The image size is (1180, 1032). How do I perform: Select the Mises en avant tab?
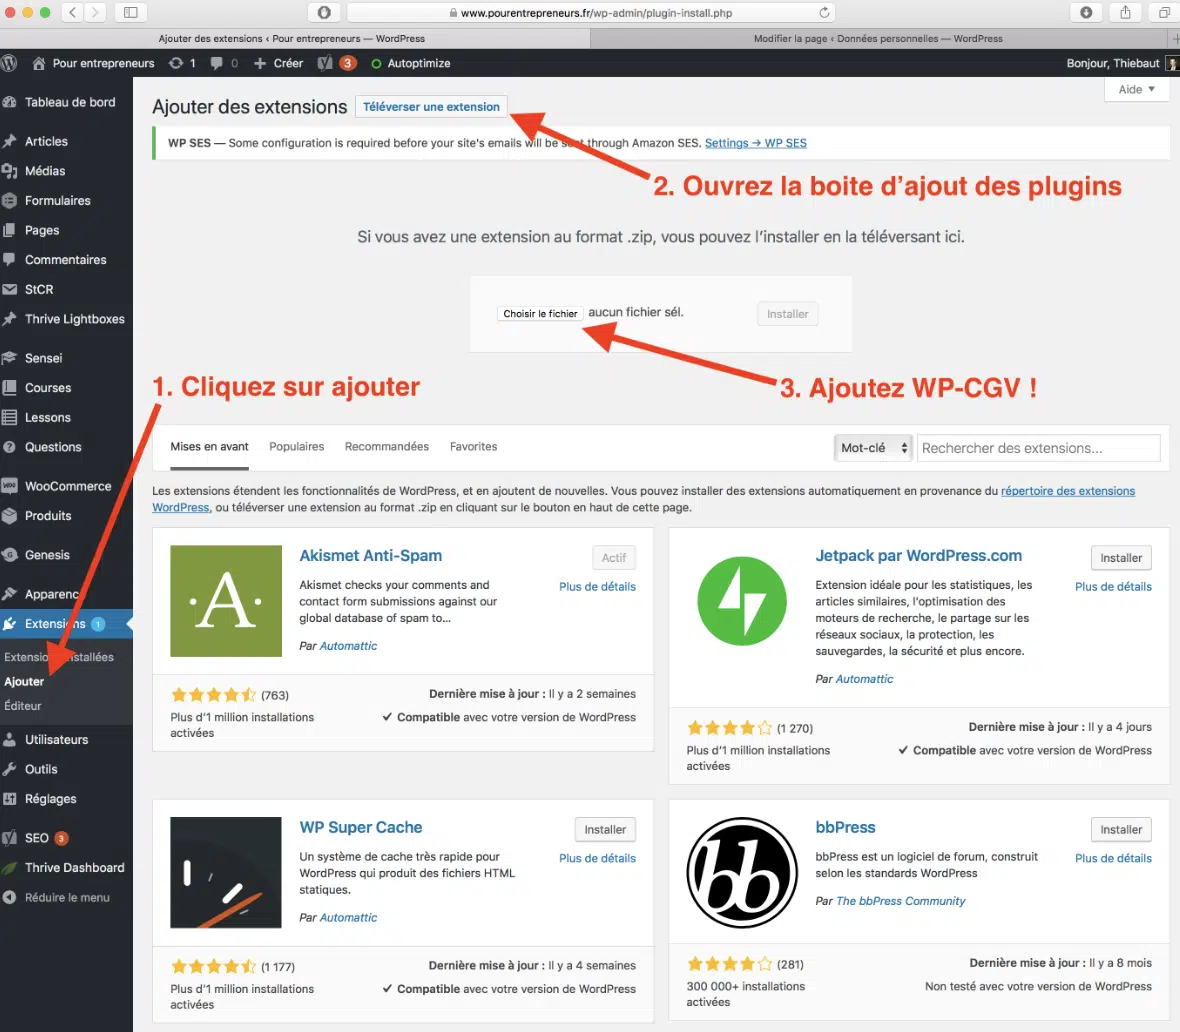click(209, 446)
